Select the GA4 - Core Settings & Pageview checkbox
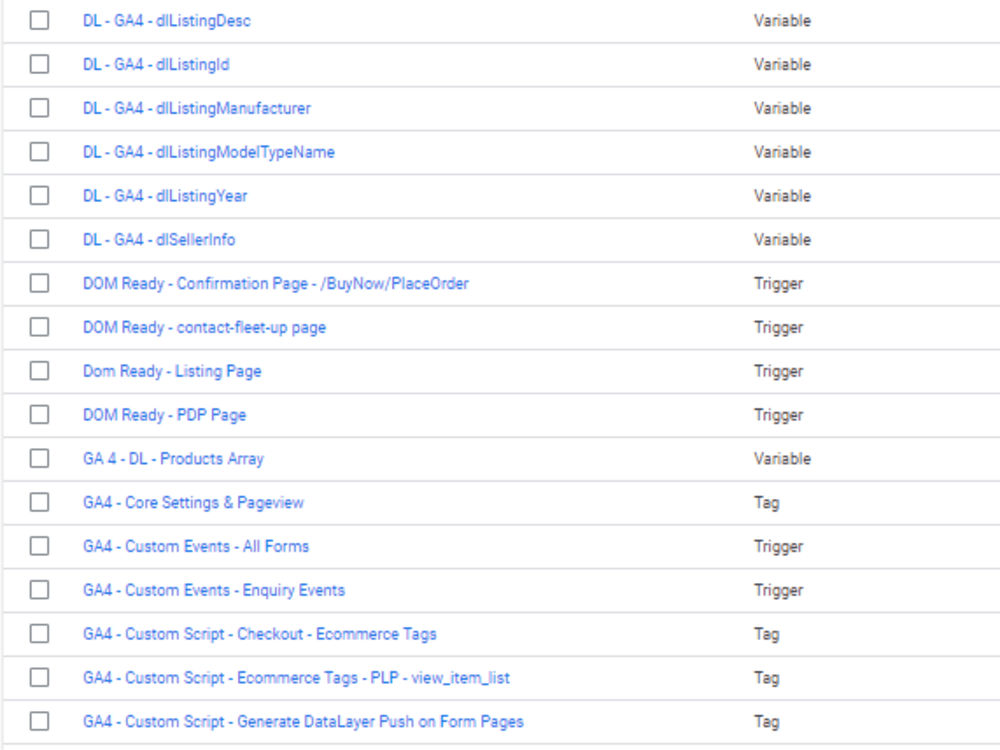Screen dimensions: 1000x750 point(39,503)
